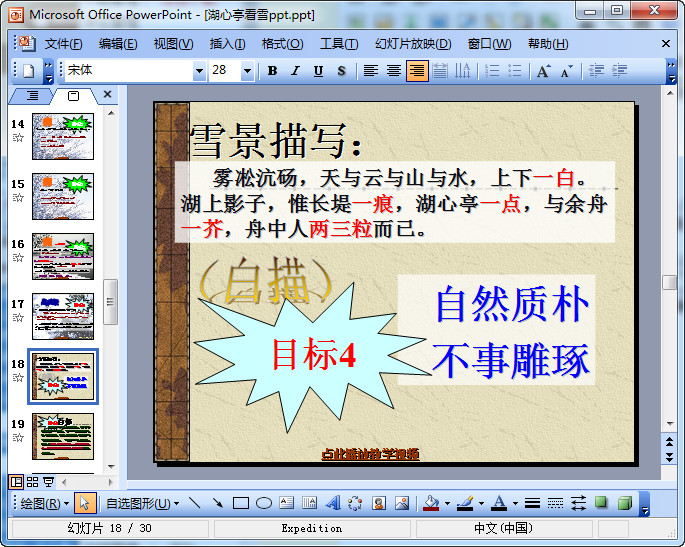The width and height of the screenshot is (685, 547).
Task: Click Increase Font Size icon
Action: [543, 71]
